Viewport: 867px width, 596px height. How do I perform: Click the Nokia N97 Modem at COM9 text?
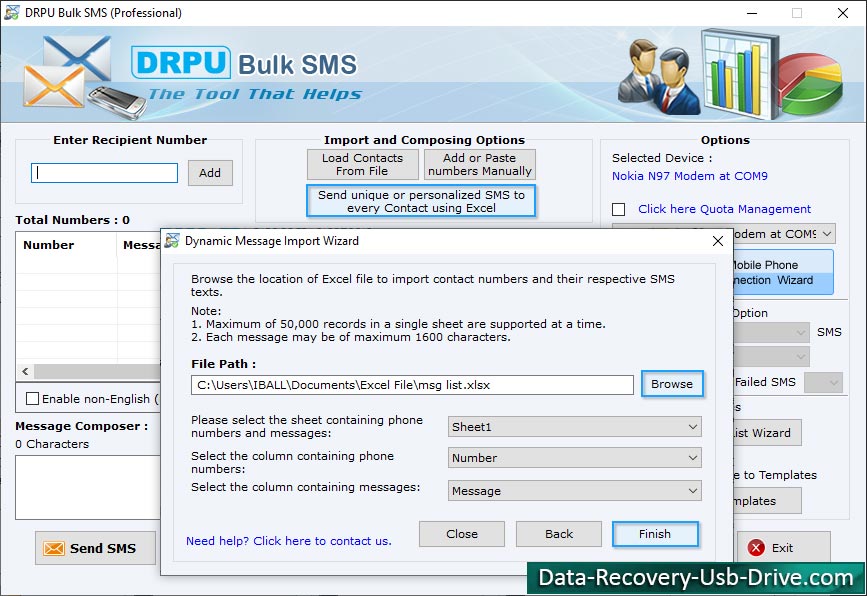coord(690,176)
